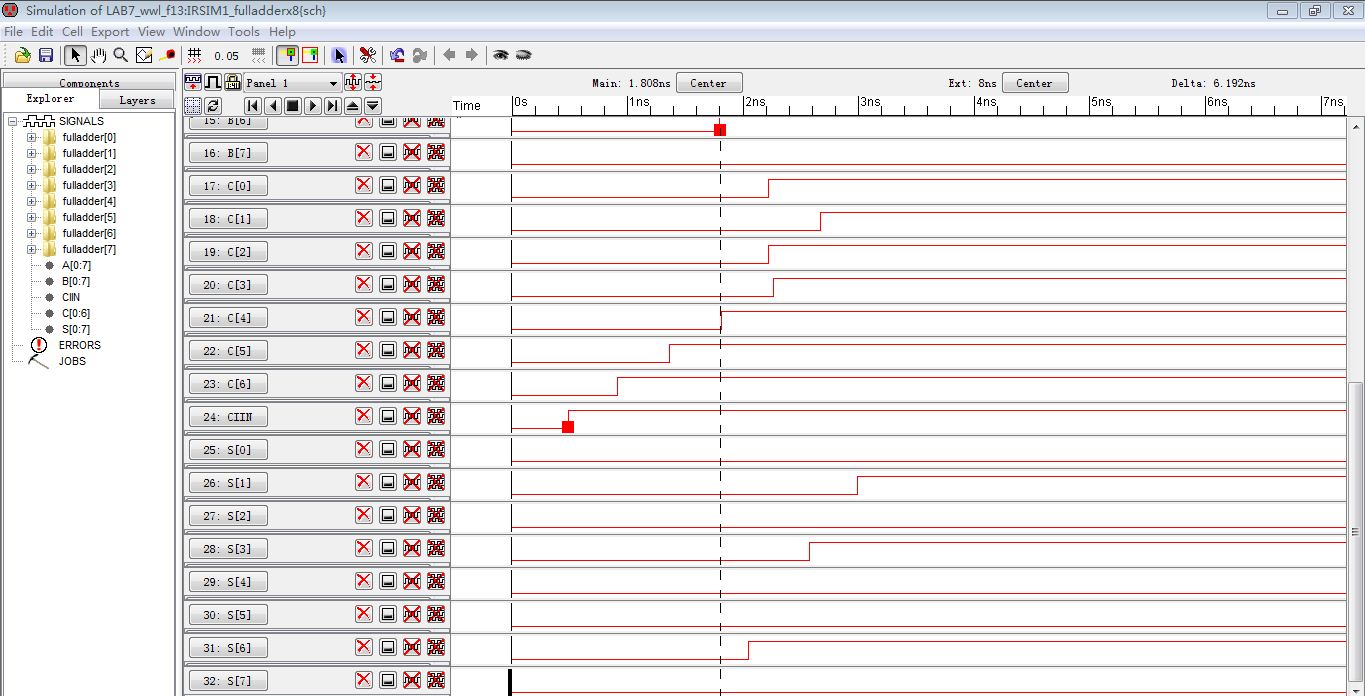The image size is (1365, 696).
Task: Open the Export menu
Action: 110,31
